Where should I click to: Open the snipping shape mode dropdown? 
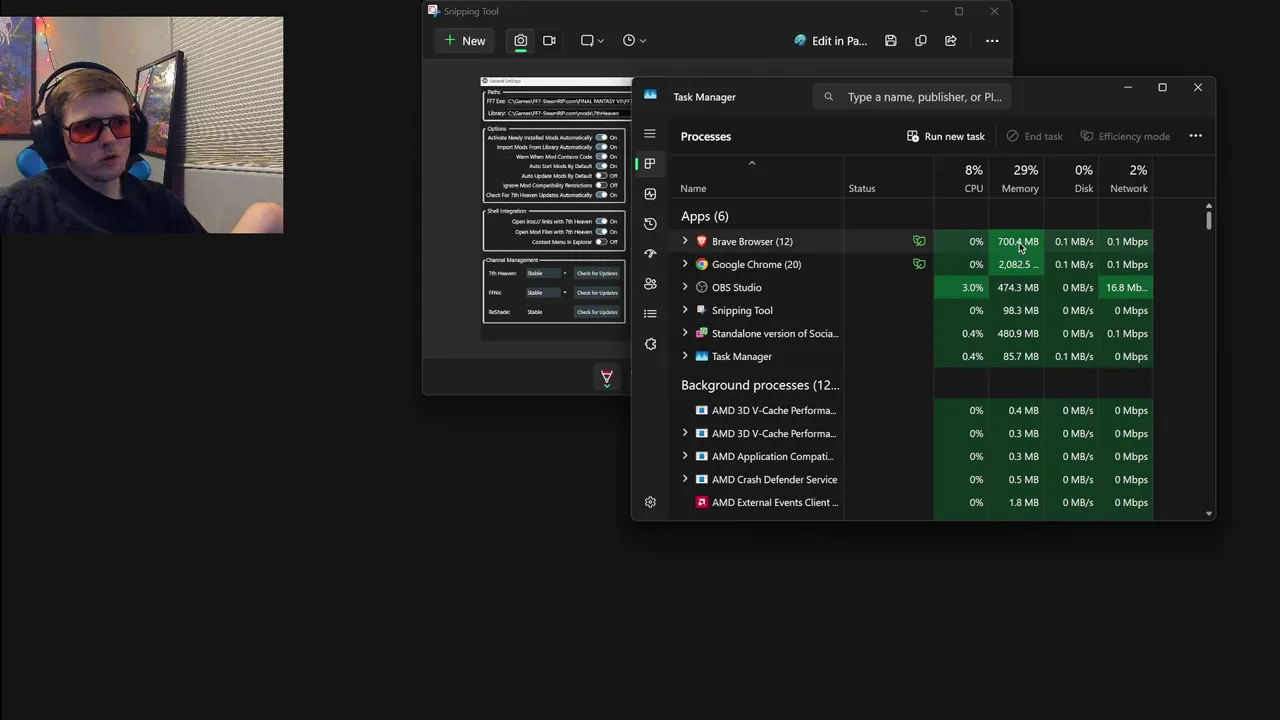point(593,41)
